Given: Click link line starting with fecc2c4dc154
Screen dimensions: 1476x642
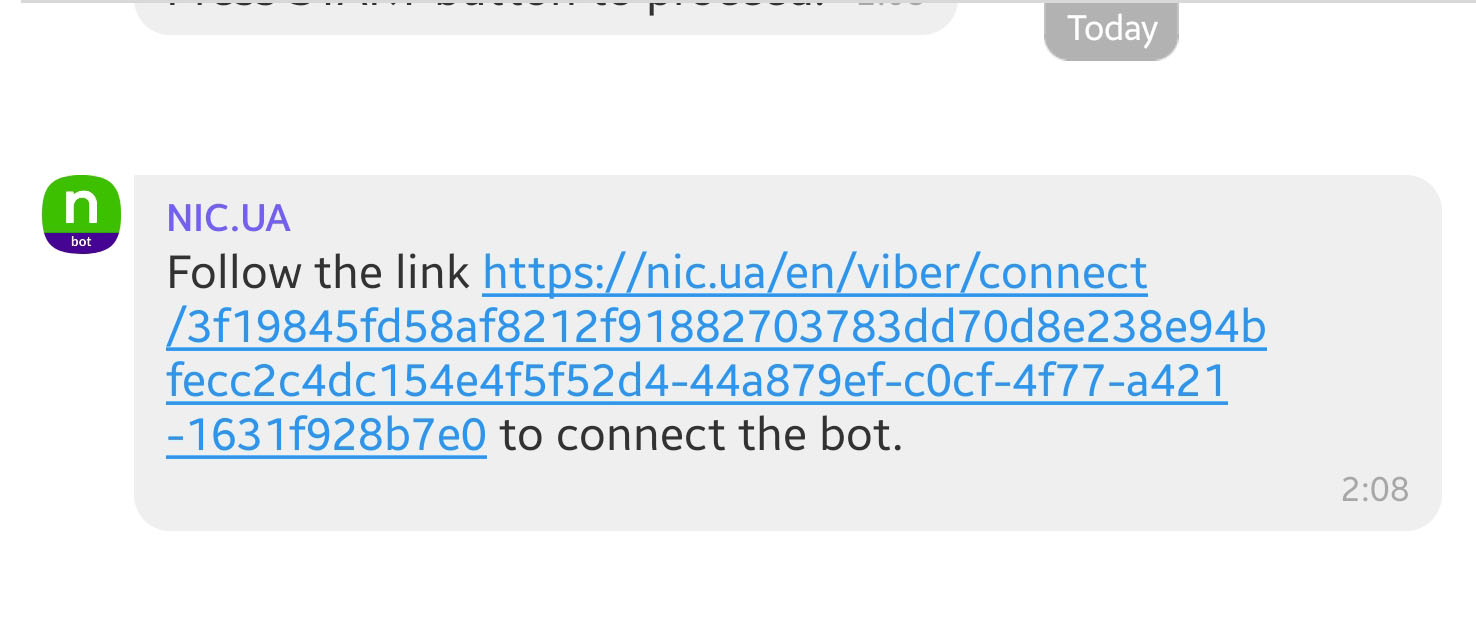Looking at the screenshot, I should click(696, 382).
